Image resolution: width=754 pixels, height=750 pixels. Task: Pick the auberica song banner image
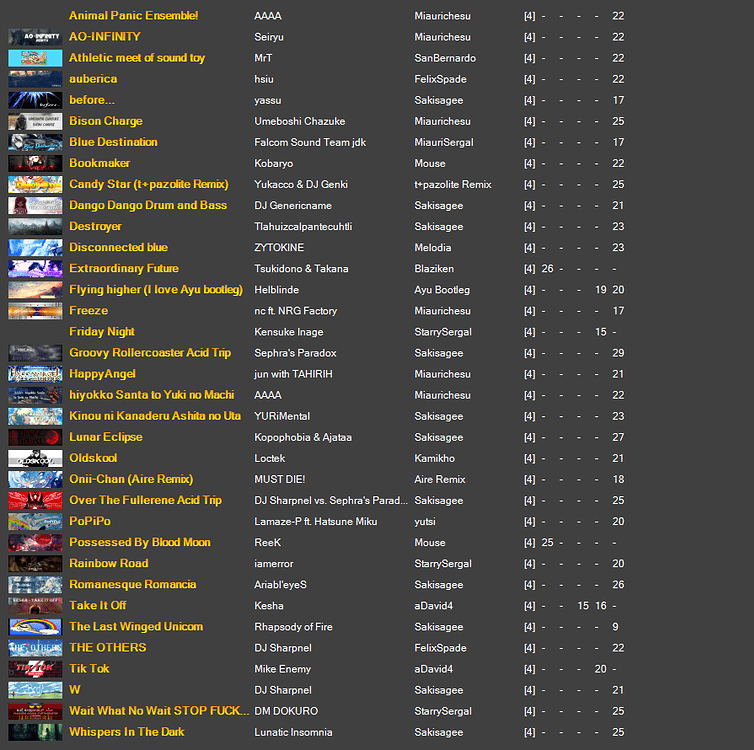click(35, 79)
